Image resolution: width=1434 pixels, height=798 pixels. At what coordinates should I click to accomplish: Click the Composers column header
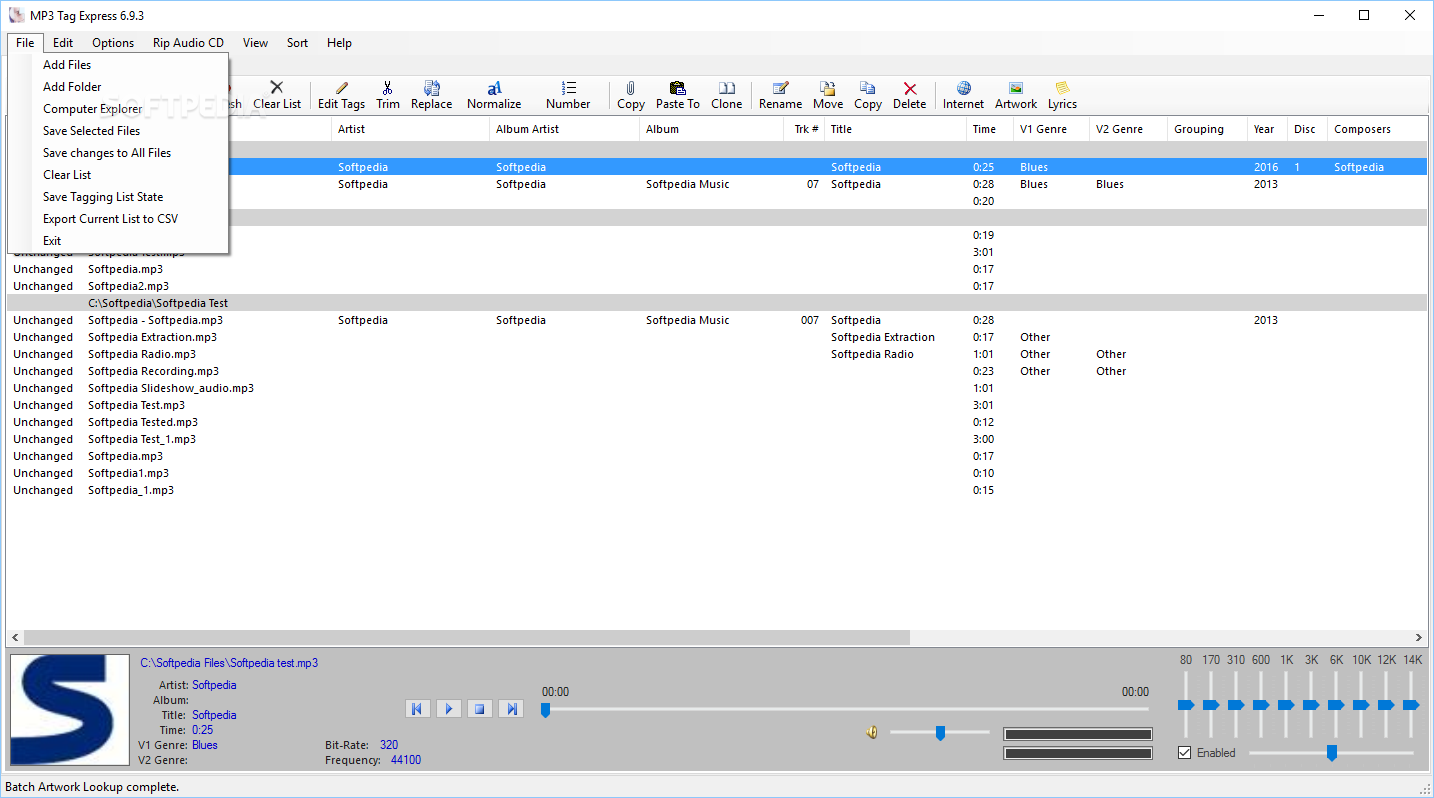coord(1377,129)
